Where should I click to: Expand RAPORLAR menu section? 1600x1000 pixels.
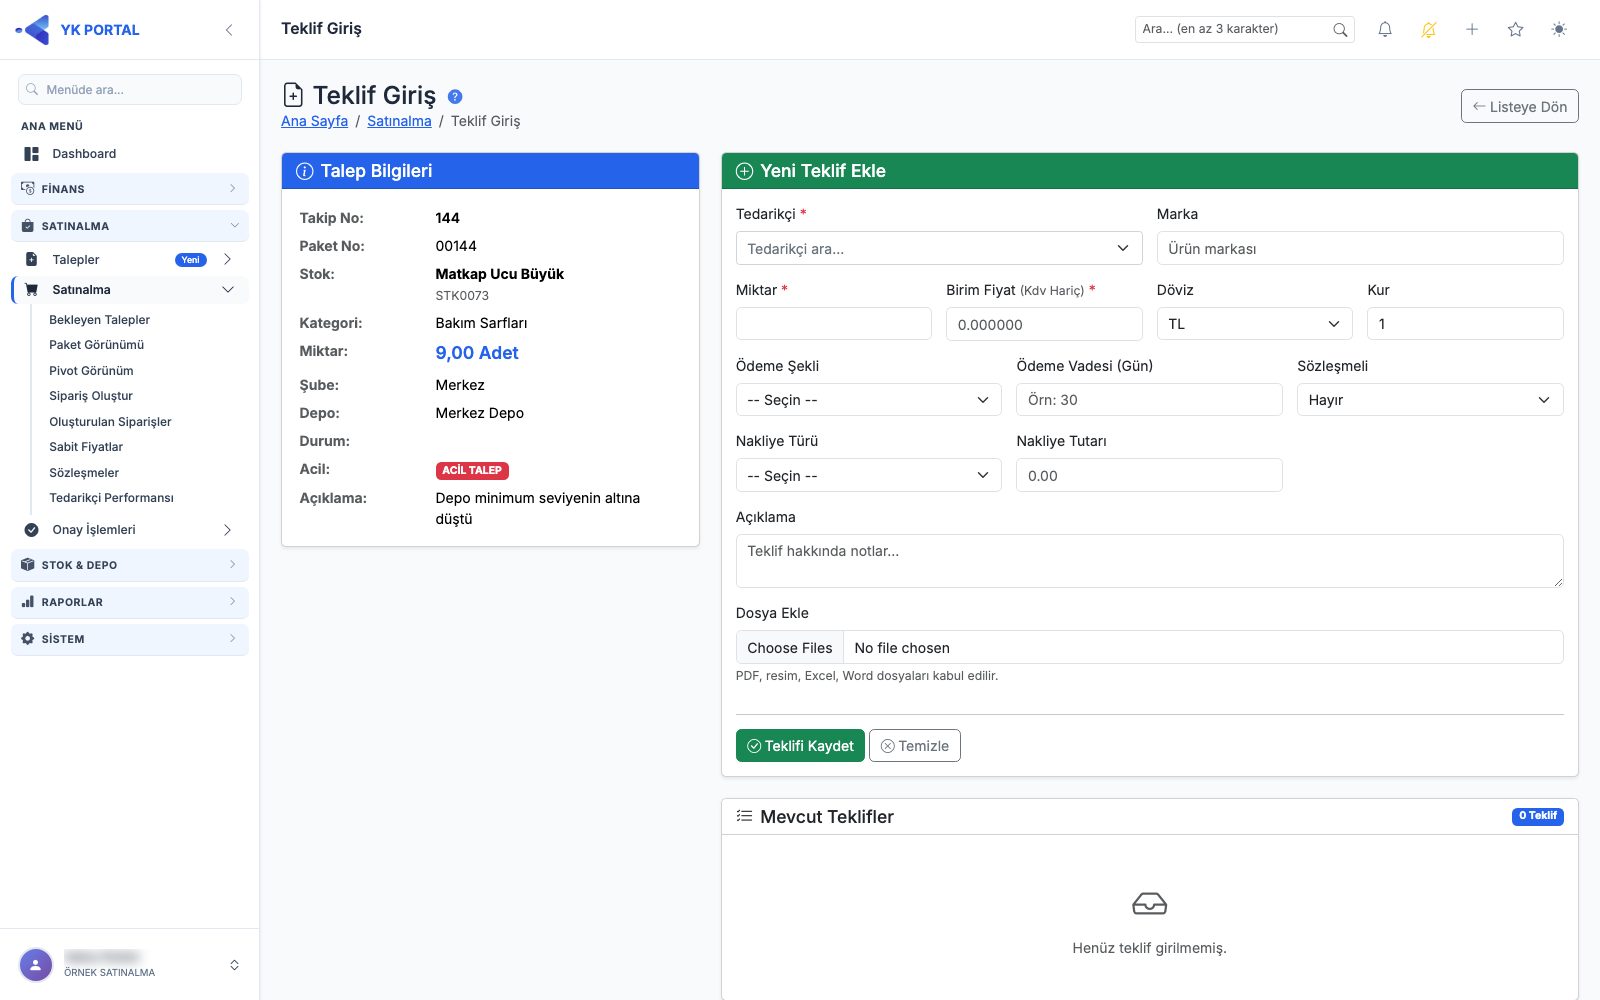pyautogui.click(x=130, y=602)
